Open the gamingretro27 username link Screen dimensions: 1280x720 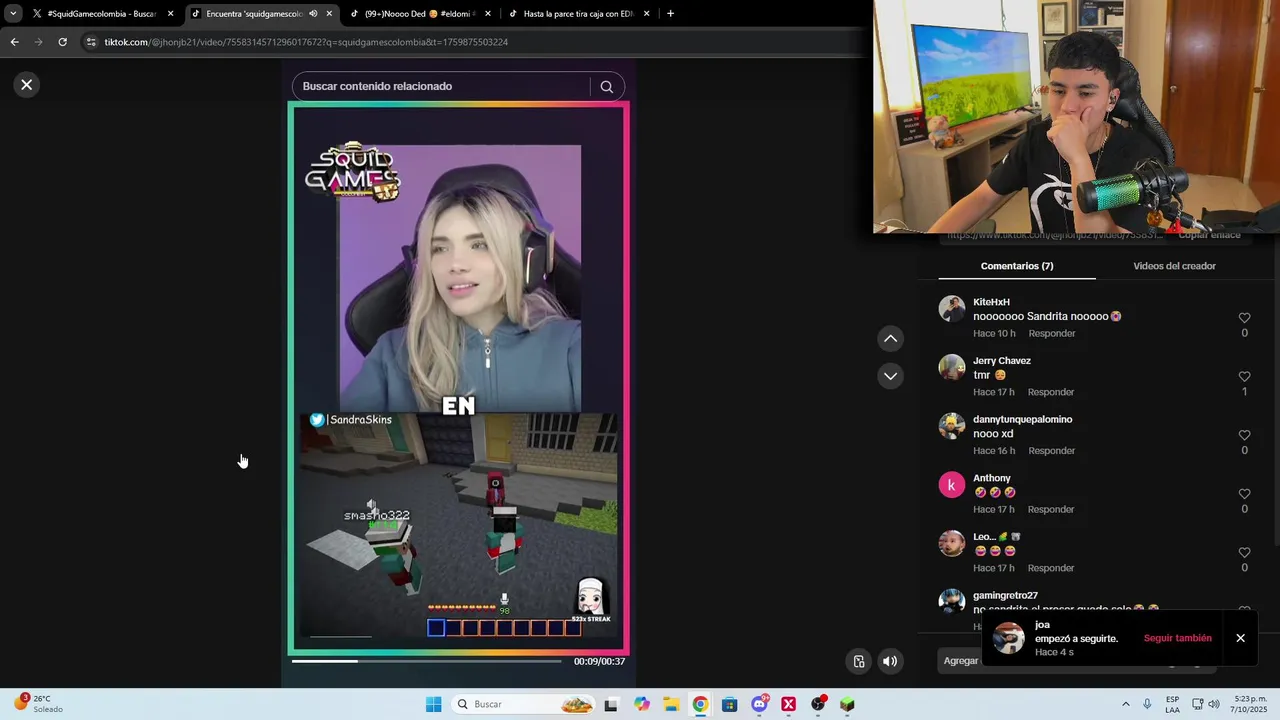point(1005,596)
